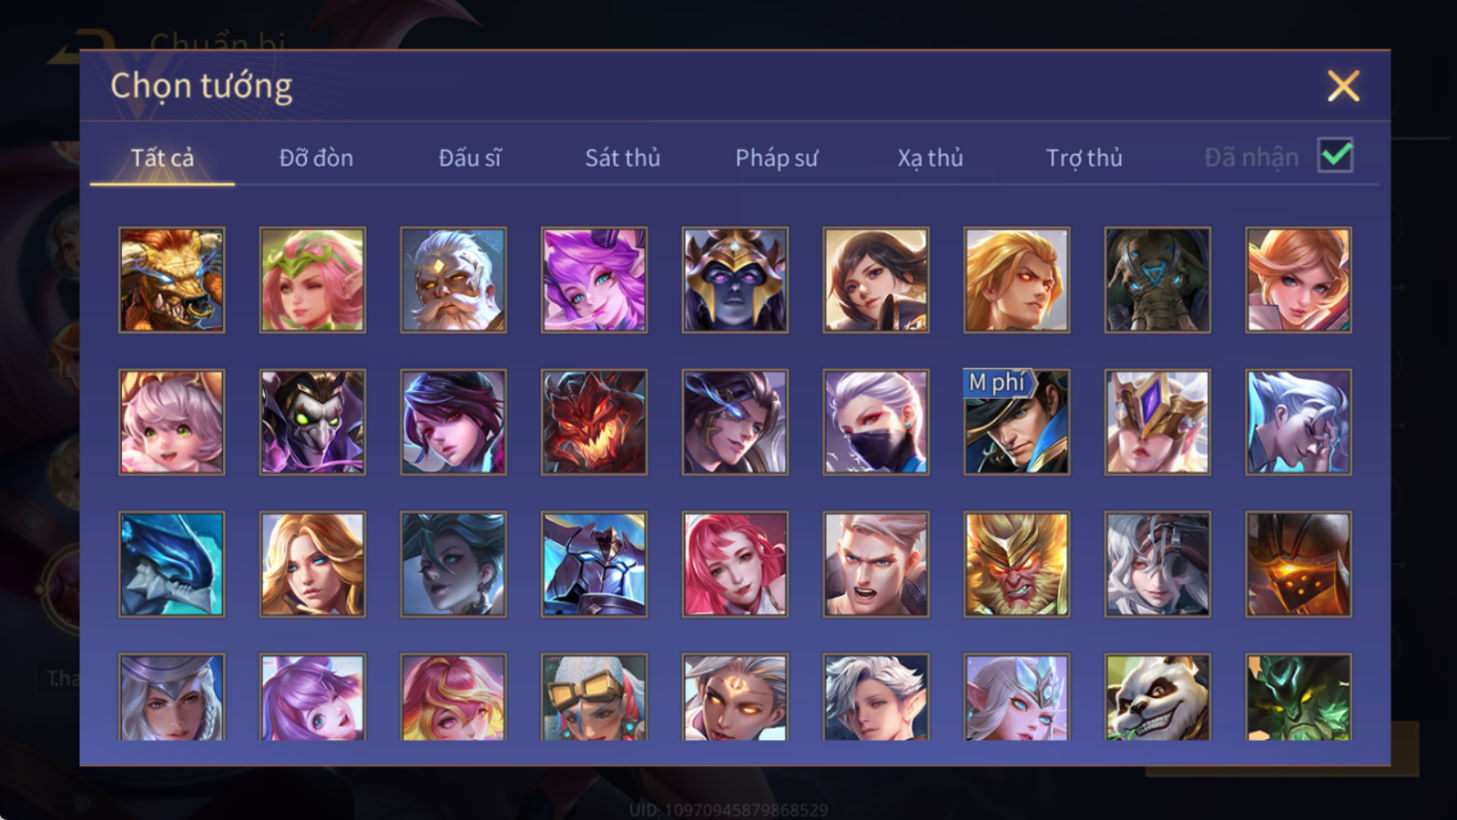Screen dimensions: 1457x820
Task: Pick the golden monkey king hero
Action: coord(1016,564)
